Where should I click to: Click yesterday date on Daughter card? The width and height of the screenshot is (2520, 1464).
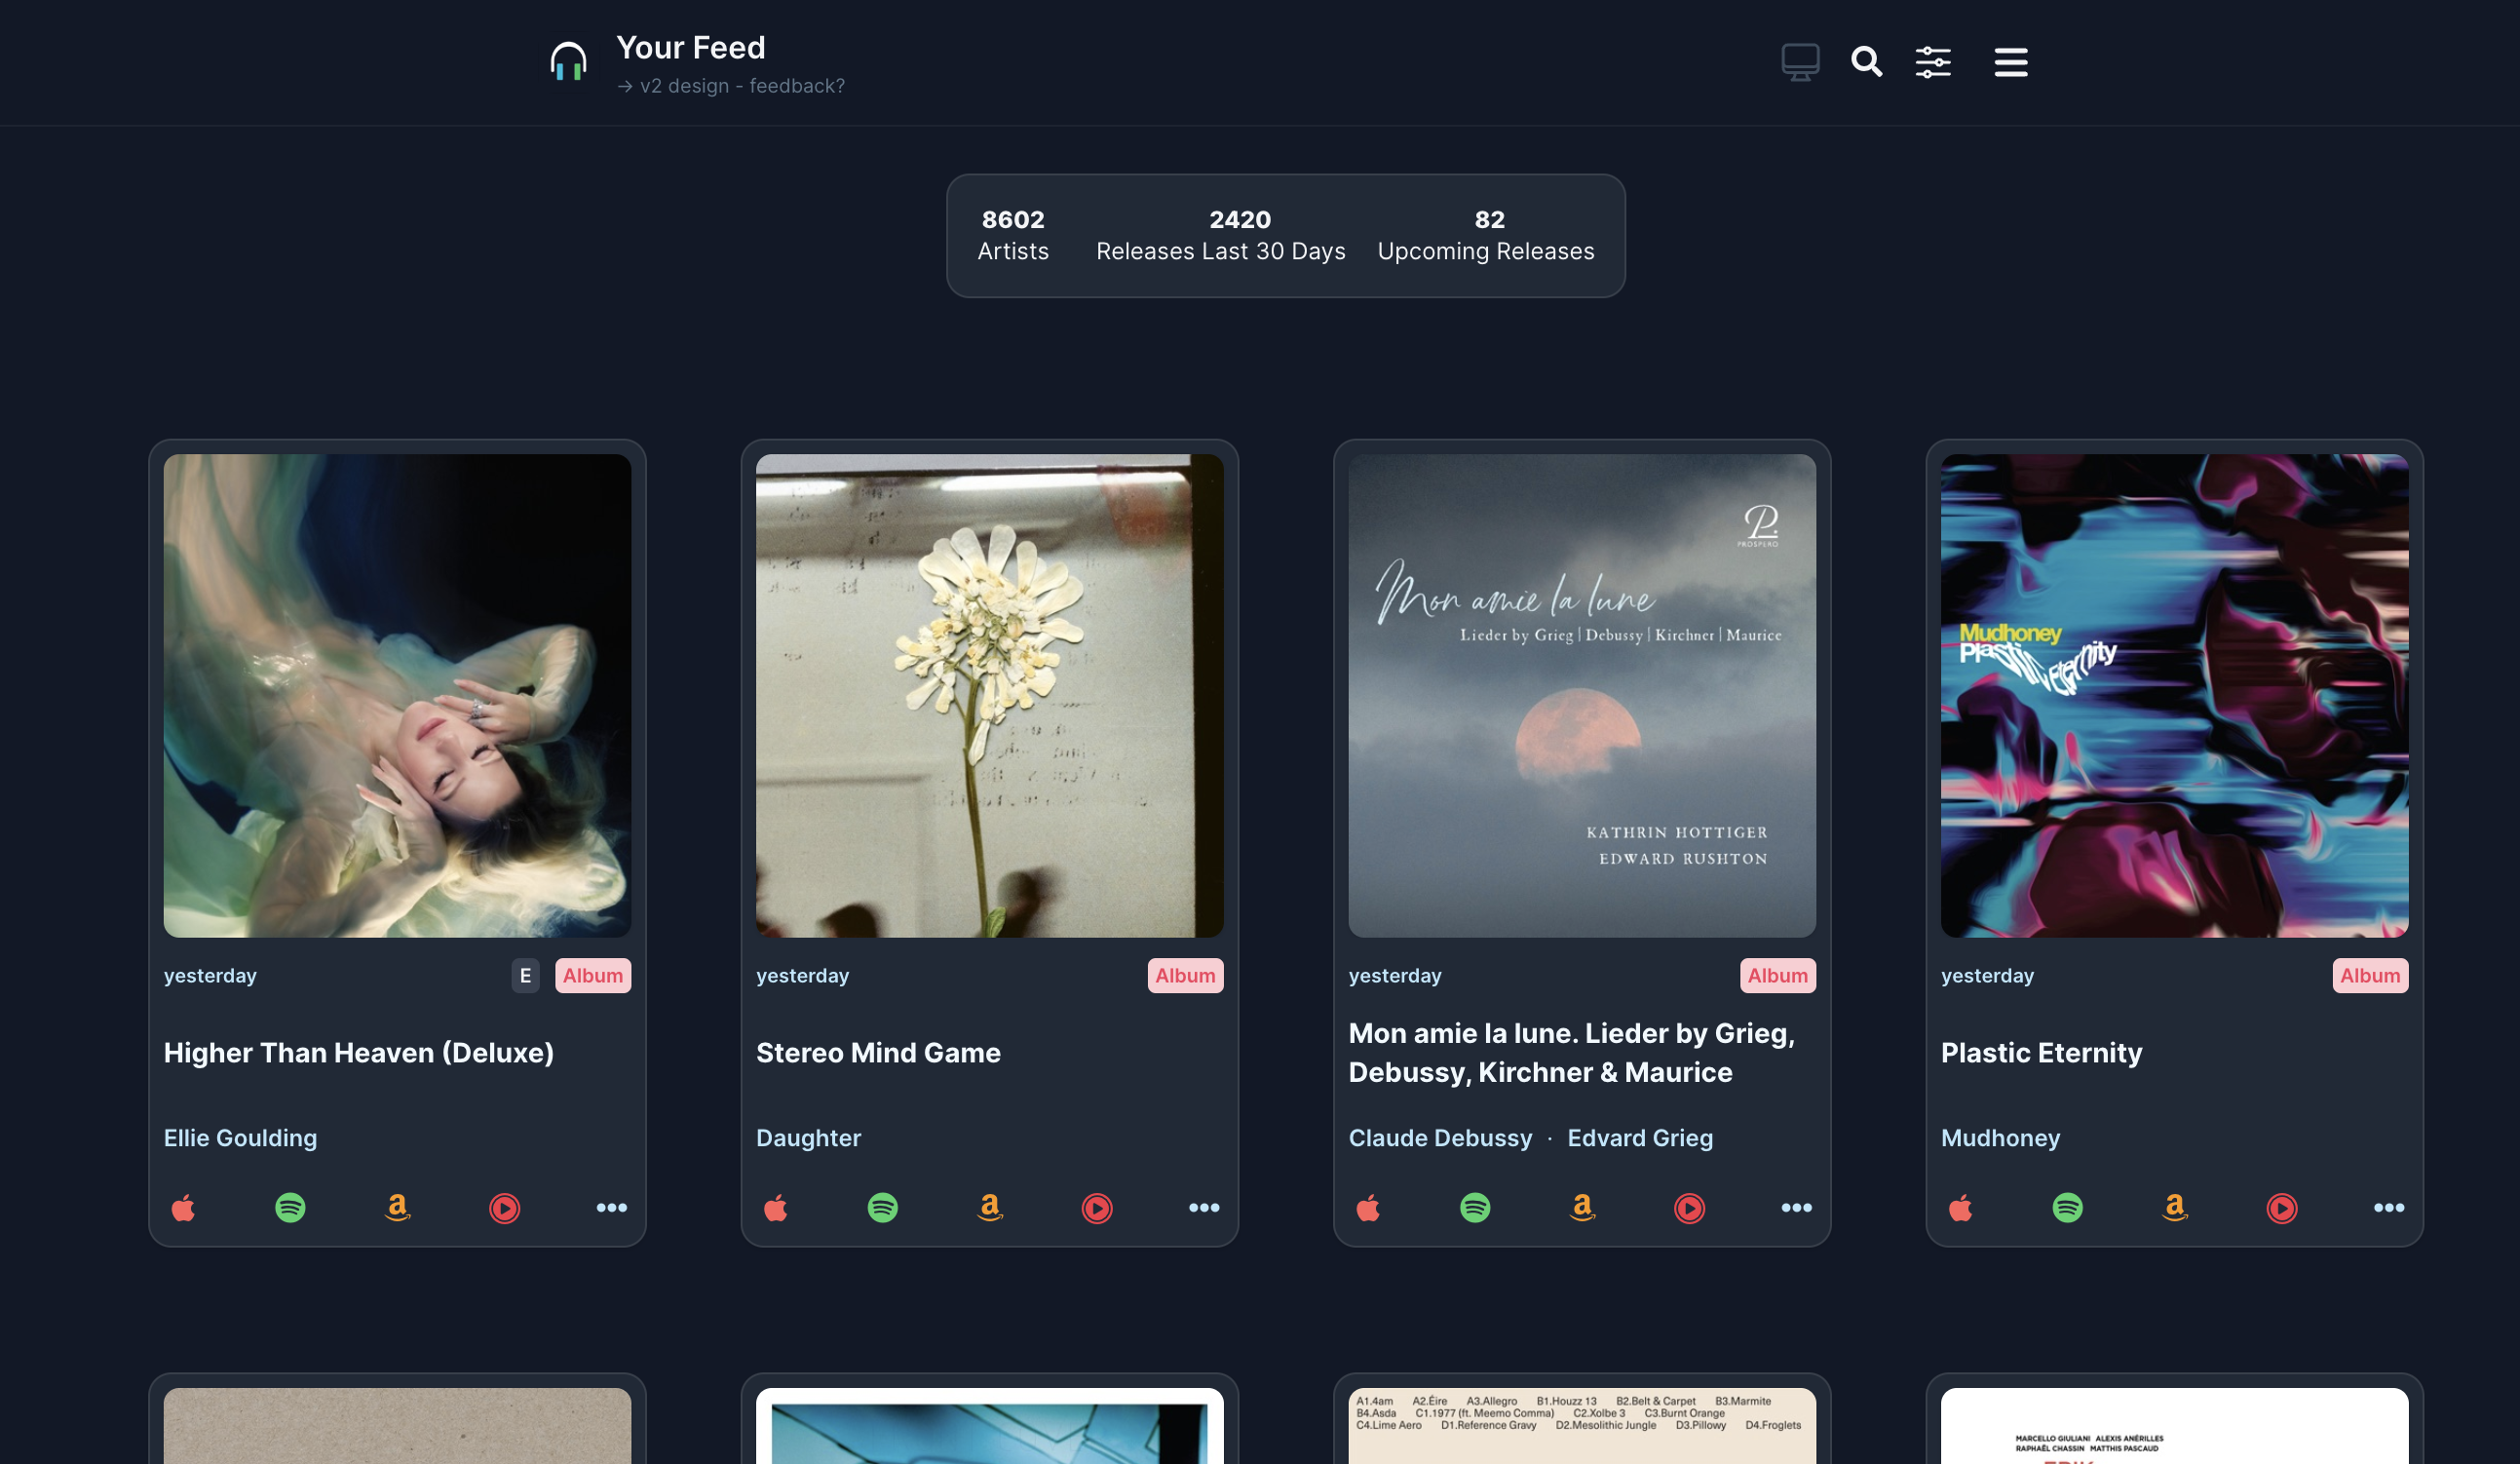coord(802,976)
